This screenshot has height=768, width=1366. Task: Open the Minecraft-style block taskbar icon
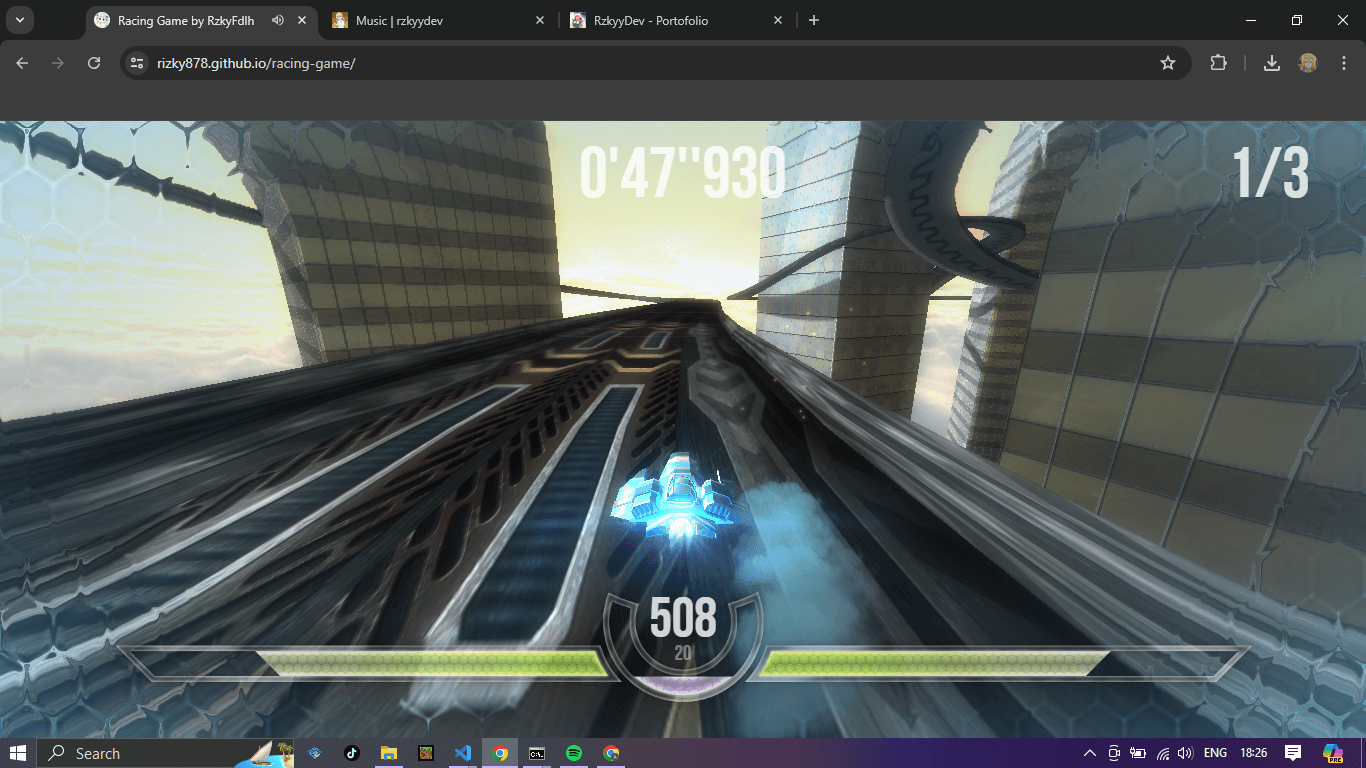click(426, 753)
